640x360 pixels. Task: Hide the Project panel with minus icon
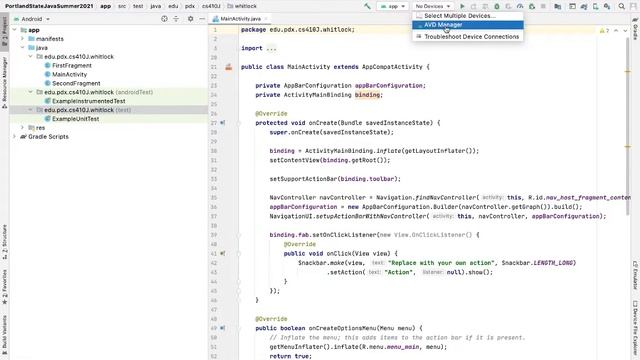[202, 19]
